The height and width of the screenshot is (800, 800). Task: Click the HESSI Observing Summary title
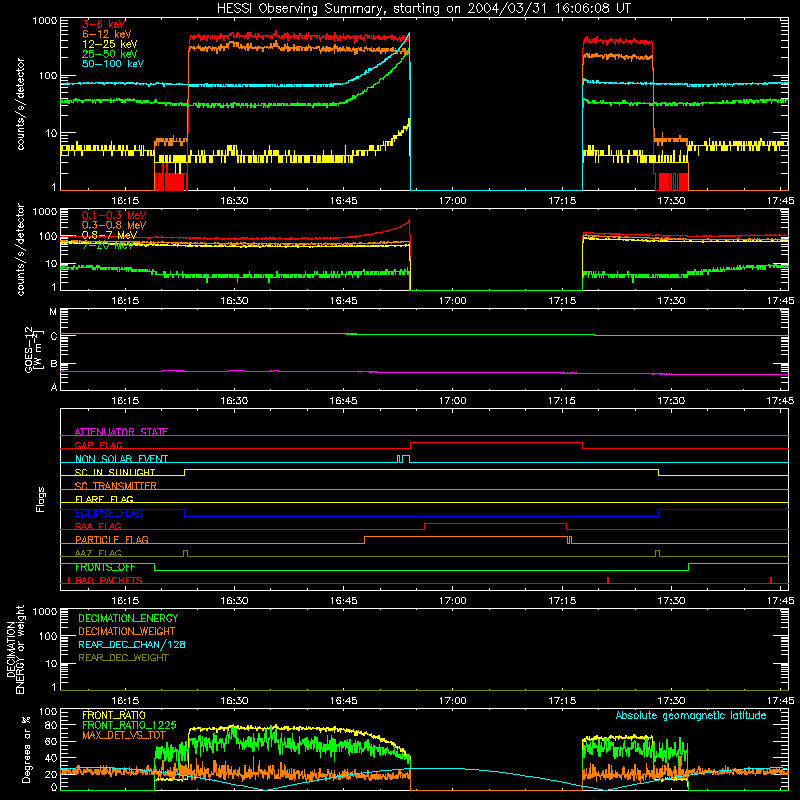click(424, 9)
